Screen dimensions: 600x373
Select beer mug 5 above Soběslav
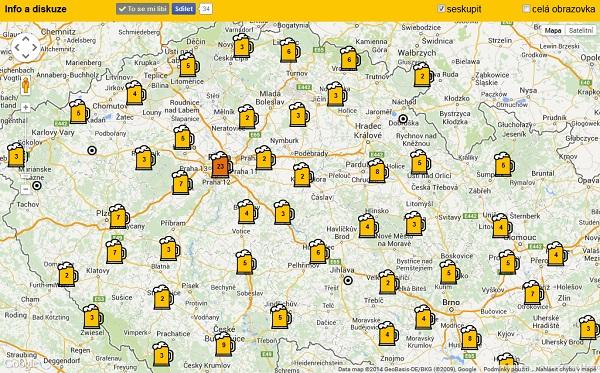246,262
